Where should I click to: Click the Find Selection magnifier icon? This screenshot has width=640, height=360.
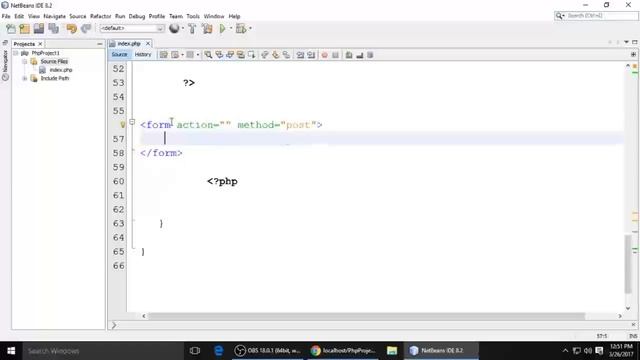click(x=209, y=55)
